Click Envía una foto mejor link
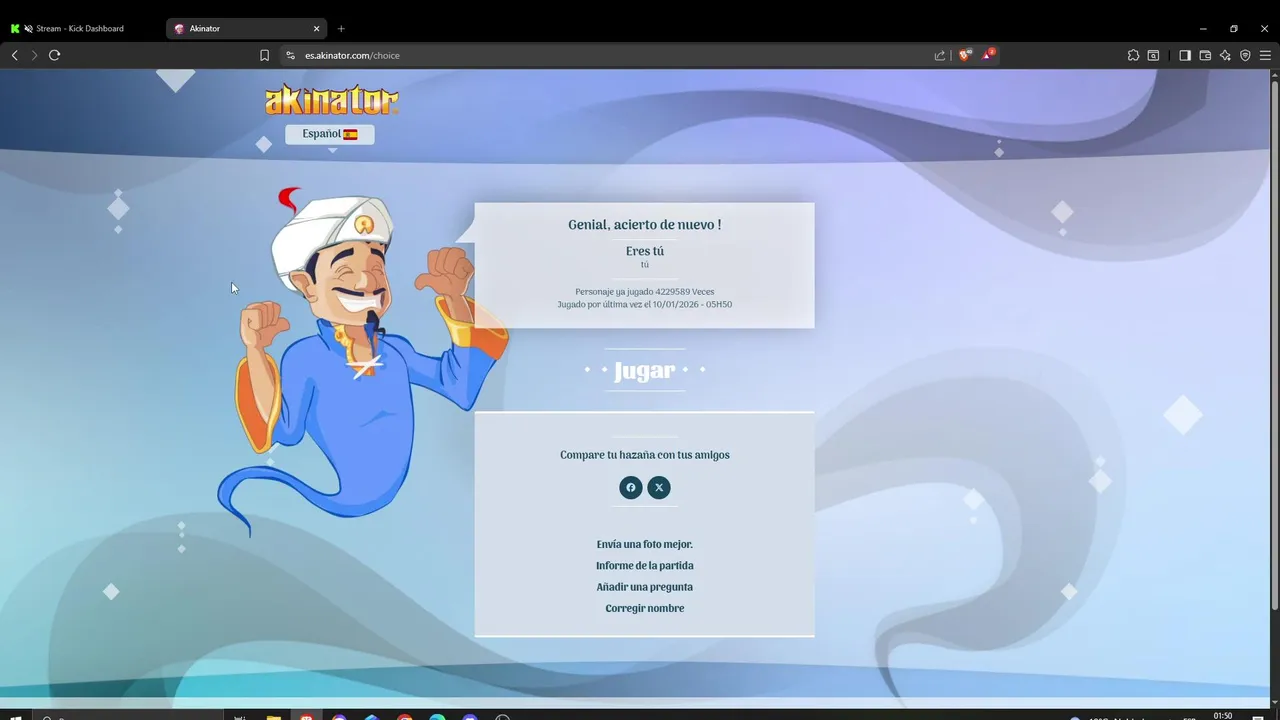Viewport: 1280px width, 720px height. [645, 544]
